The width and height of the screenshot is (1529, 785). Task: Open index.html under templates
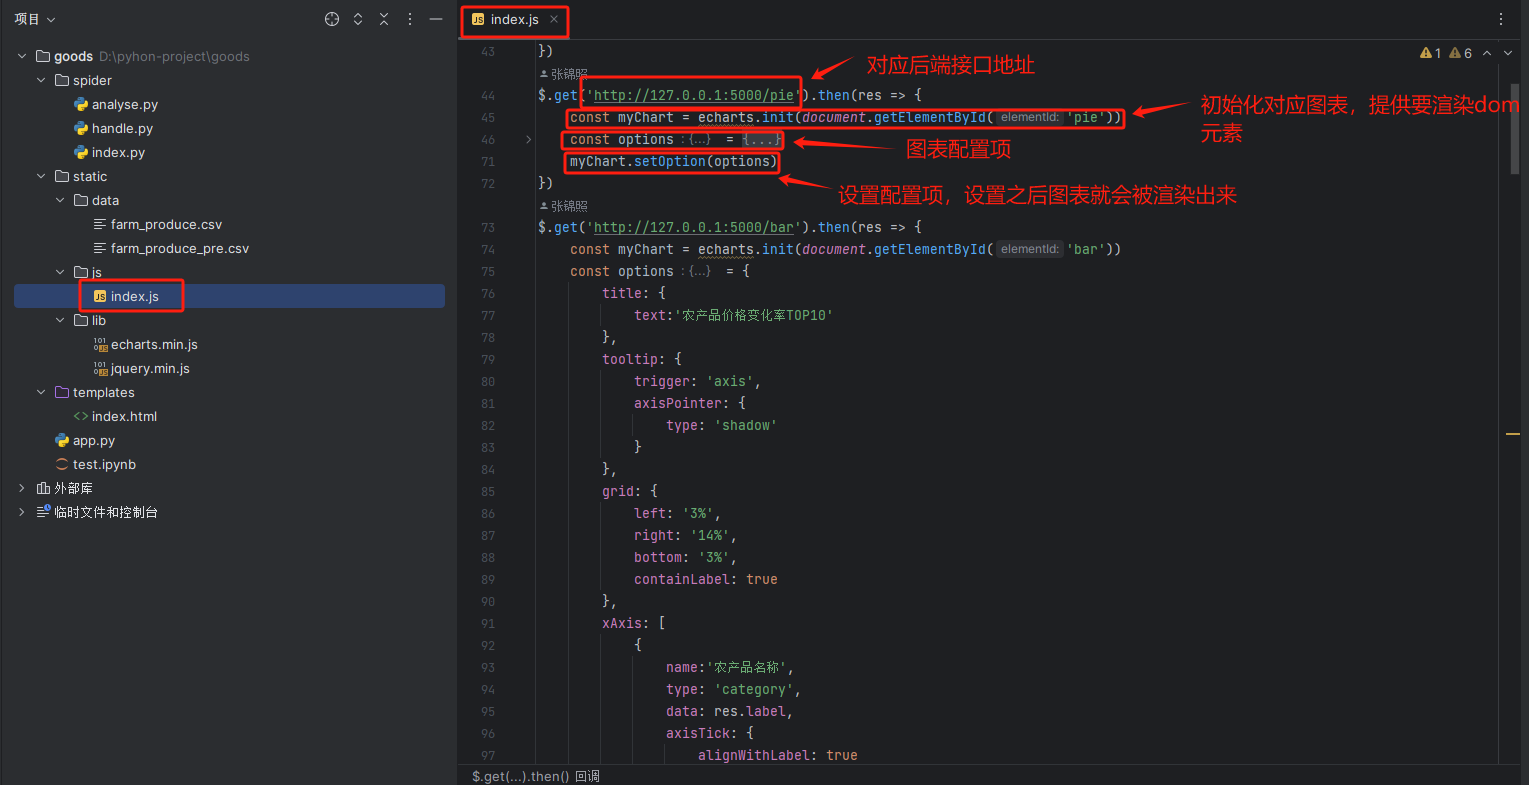(124, 416)
